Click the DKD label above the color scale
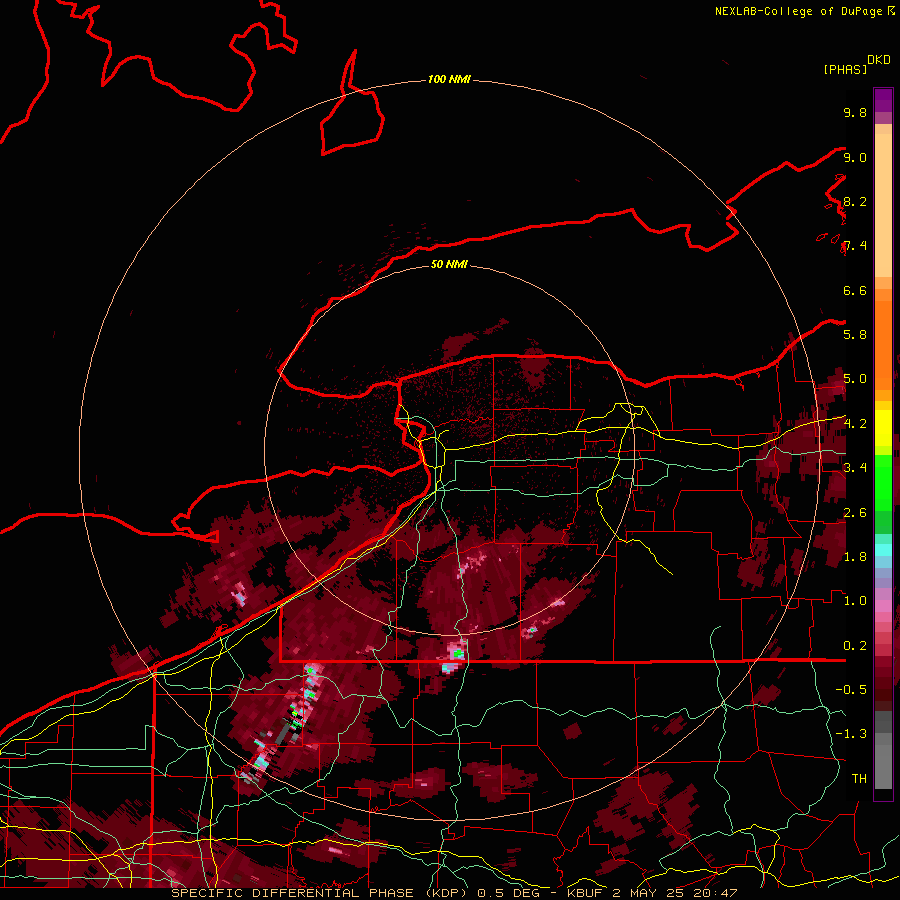This screenshot has height=900, width=900. click(879, 60)
